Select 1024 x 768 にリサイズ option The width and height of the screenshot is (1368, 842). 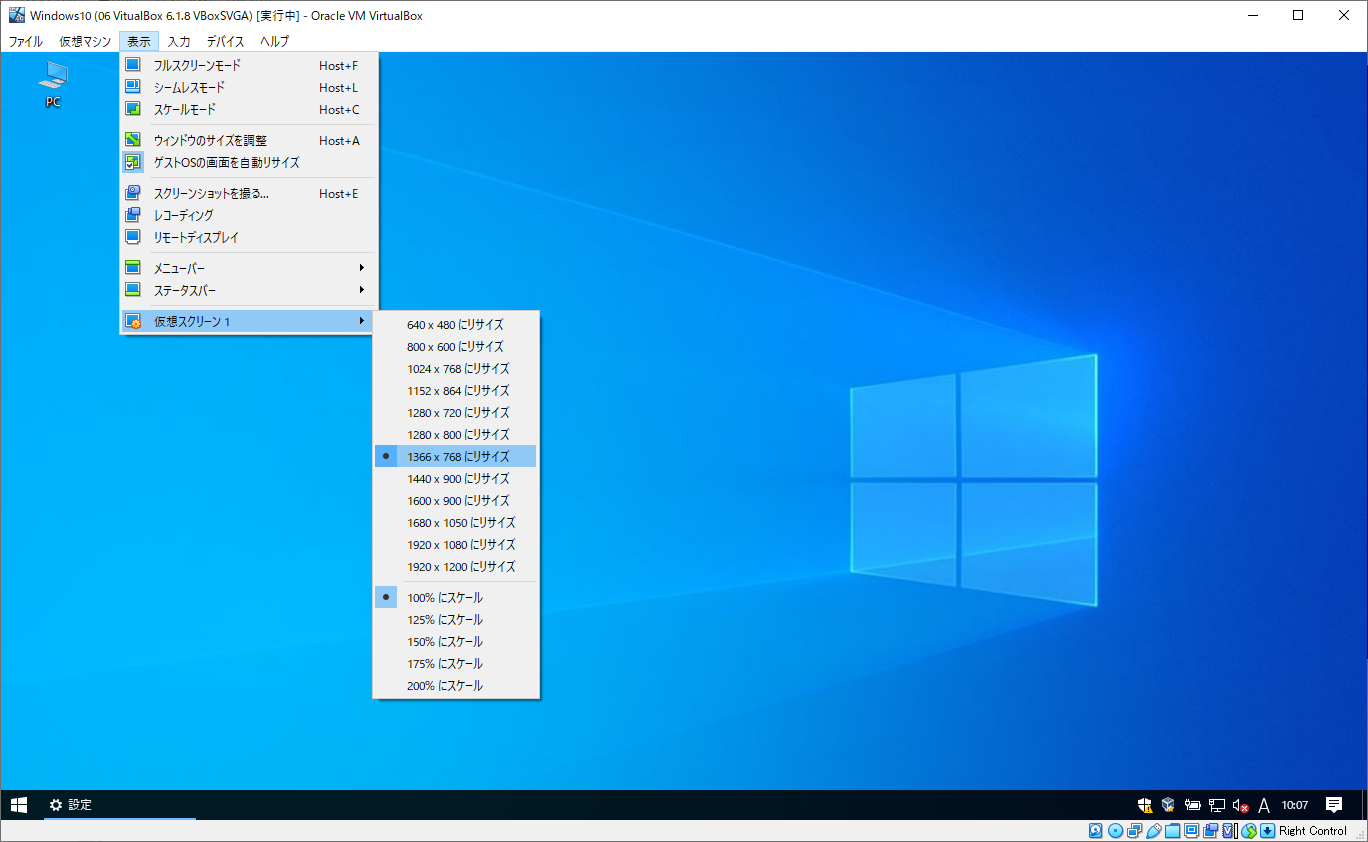click(x=457, y=369)
